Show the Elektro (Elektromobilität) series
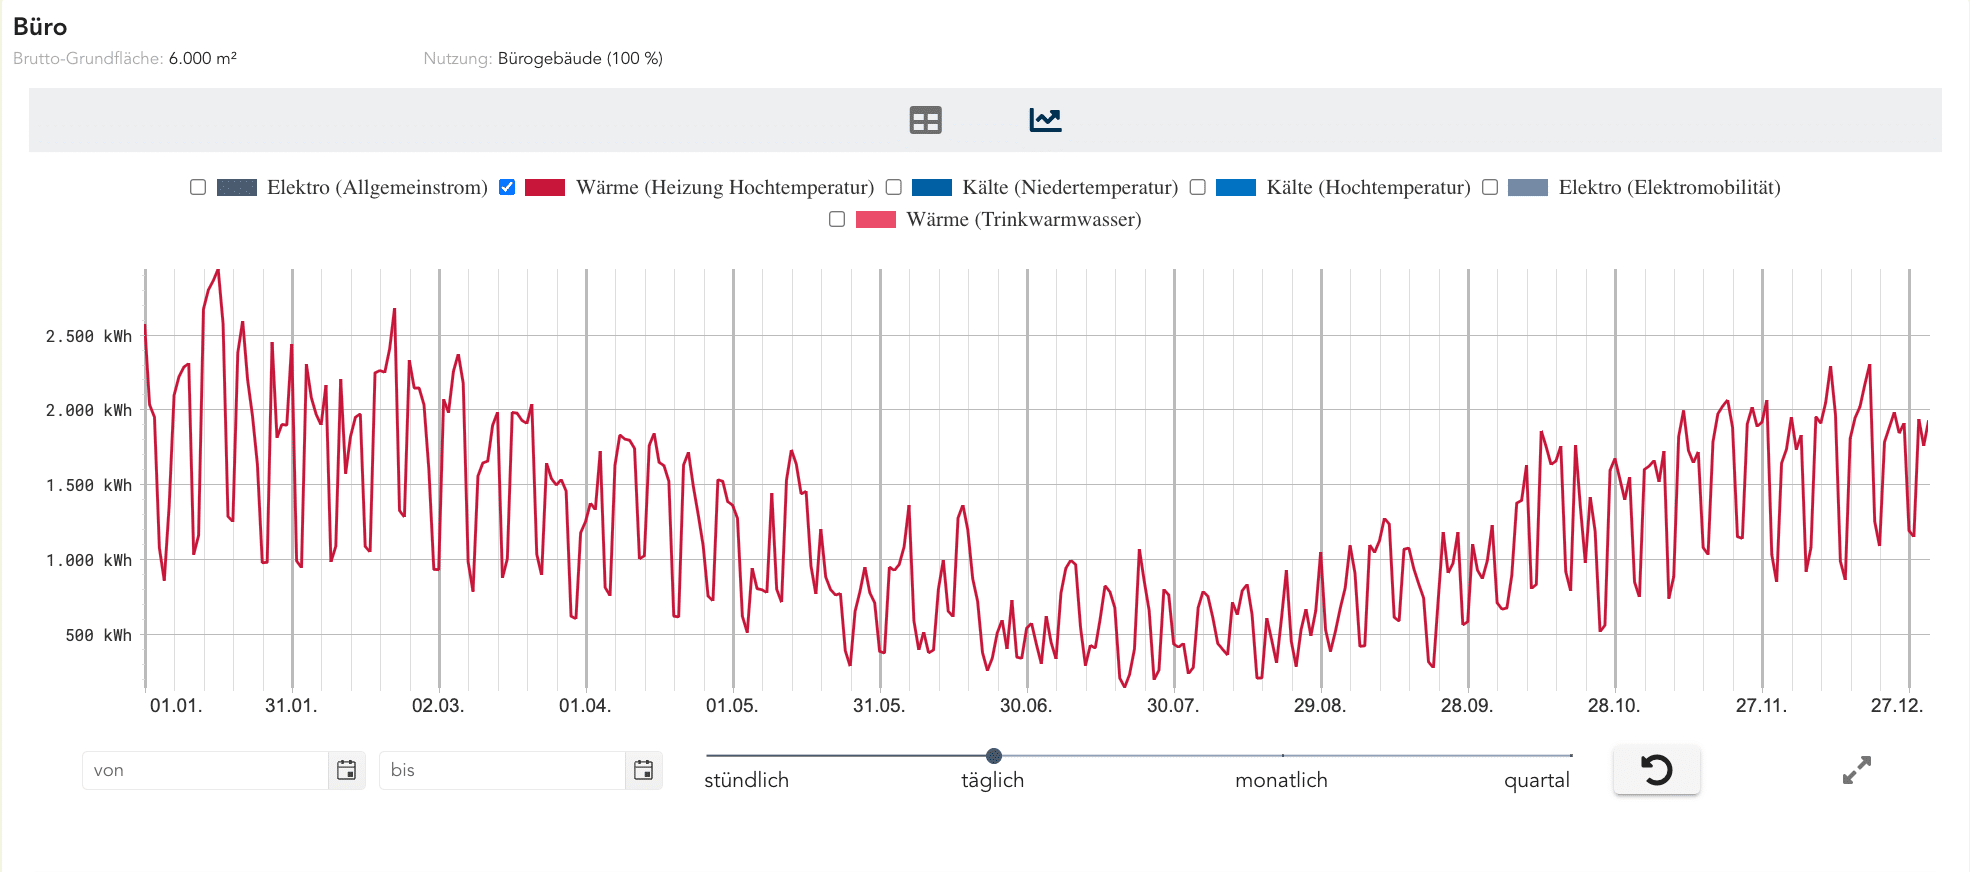The height and width of the screenshot is (872, 1970). 1490,187
